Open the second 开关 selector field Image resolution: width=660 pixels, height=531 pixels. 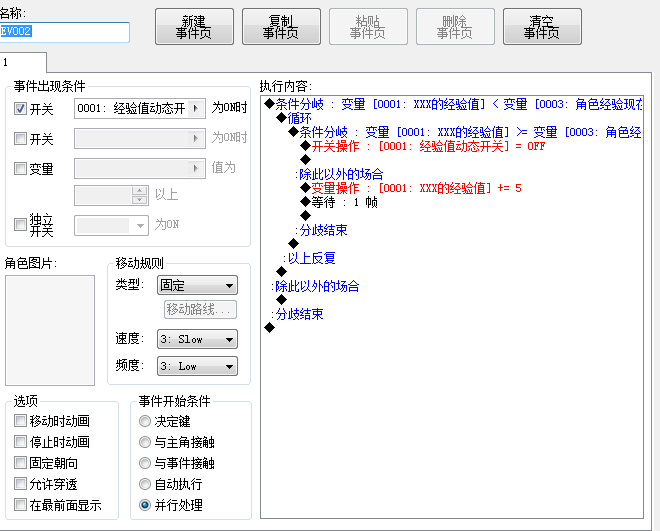tap(140, 138)
